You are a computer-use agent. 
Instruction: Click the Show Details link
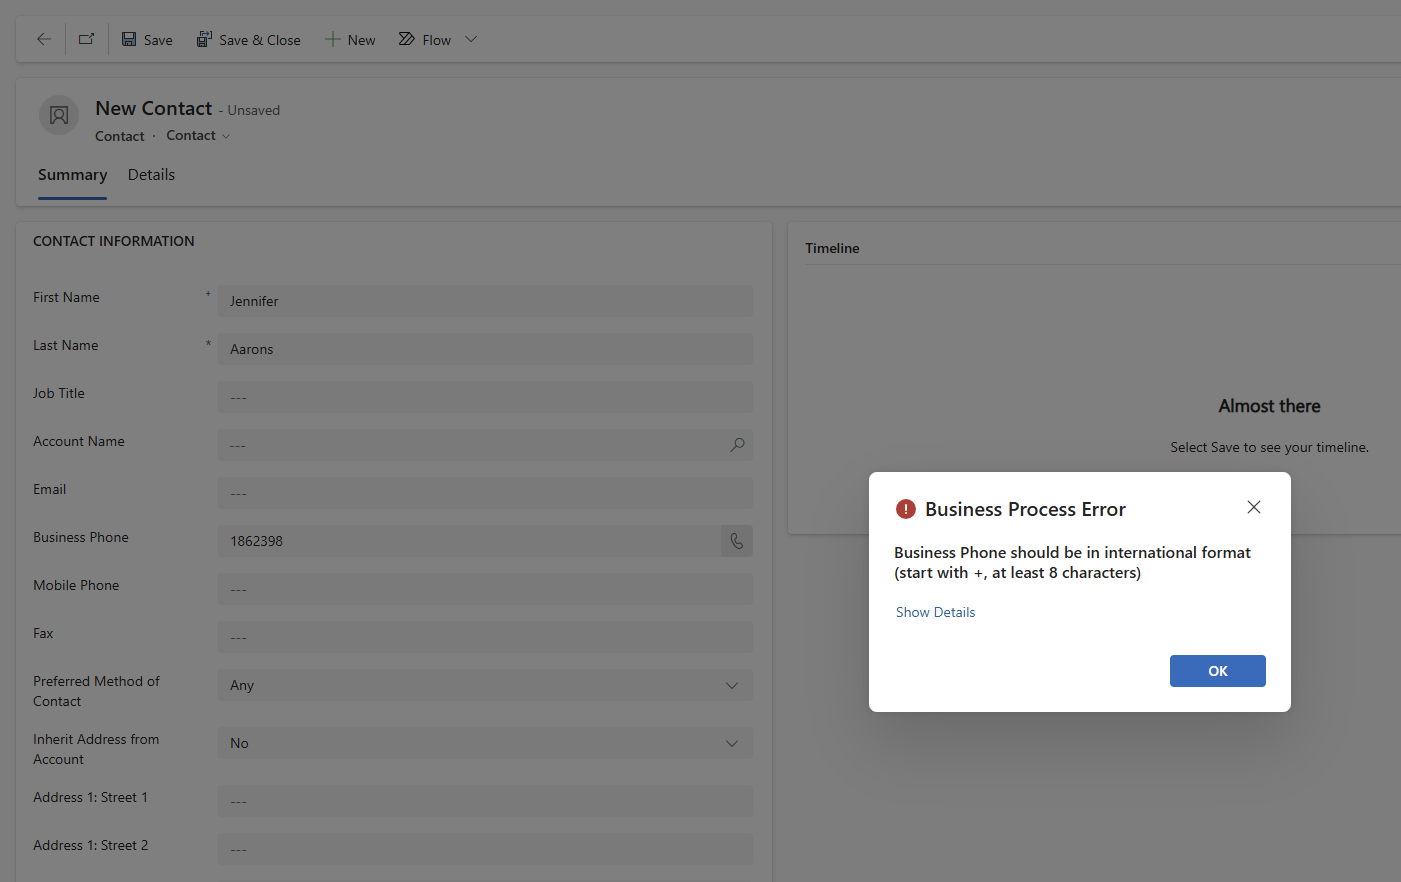pos(935,612)
